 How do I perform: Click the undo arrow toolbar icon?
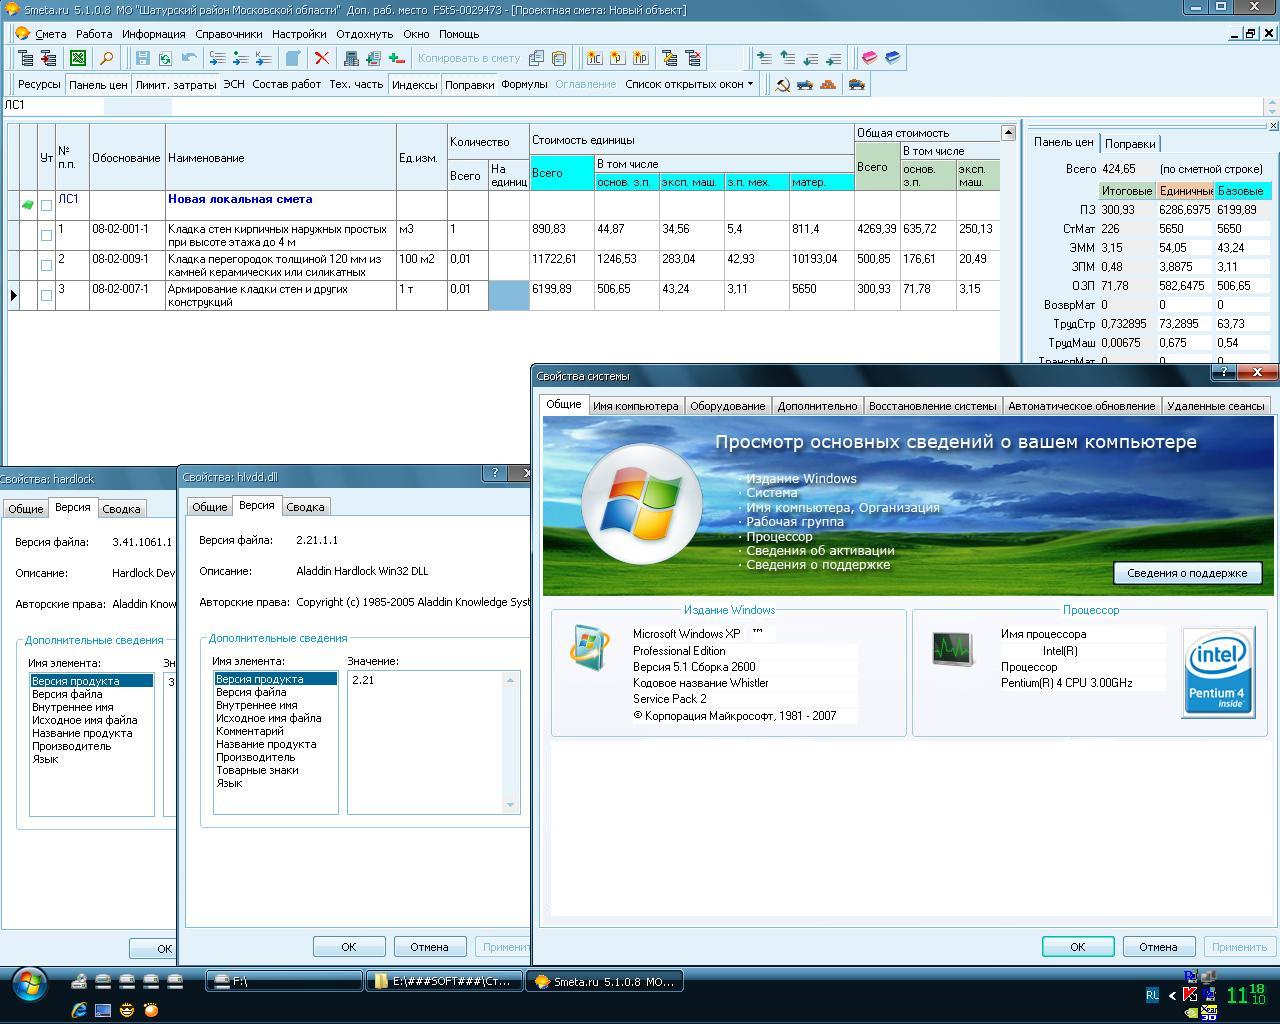(188, 59)
